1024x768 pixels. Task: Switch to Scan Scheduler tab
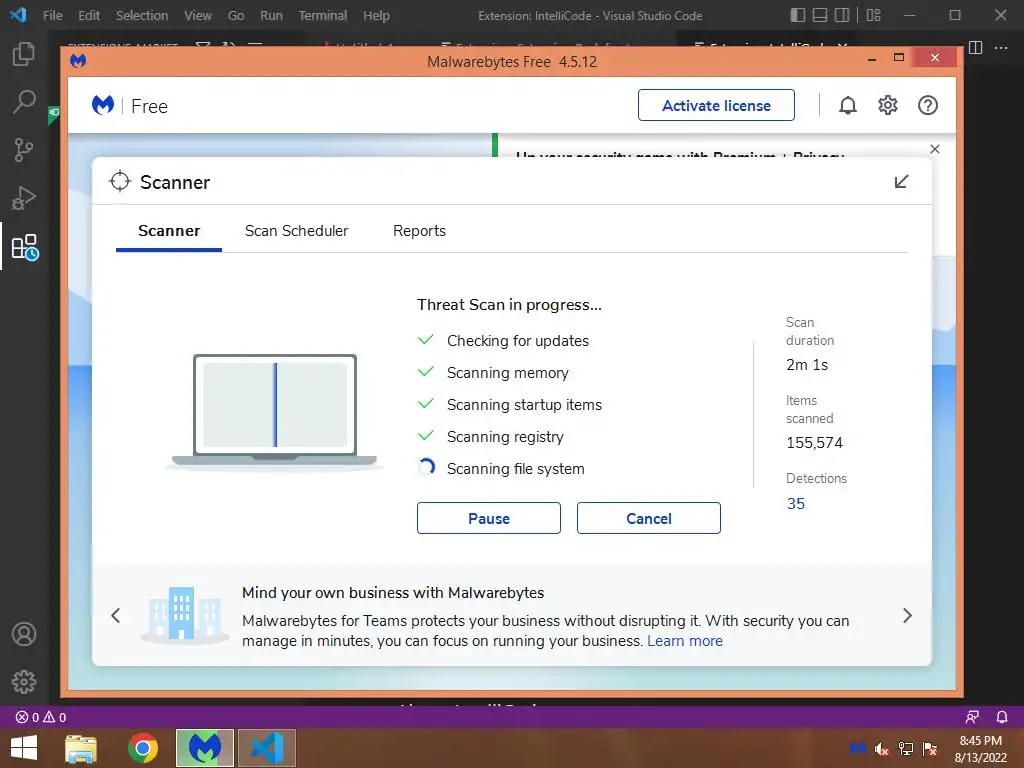(x=296, y=231)
